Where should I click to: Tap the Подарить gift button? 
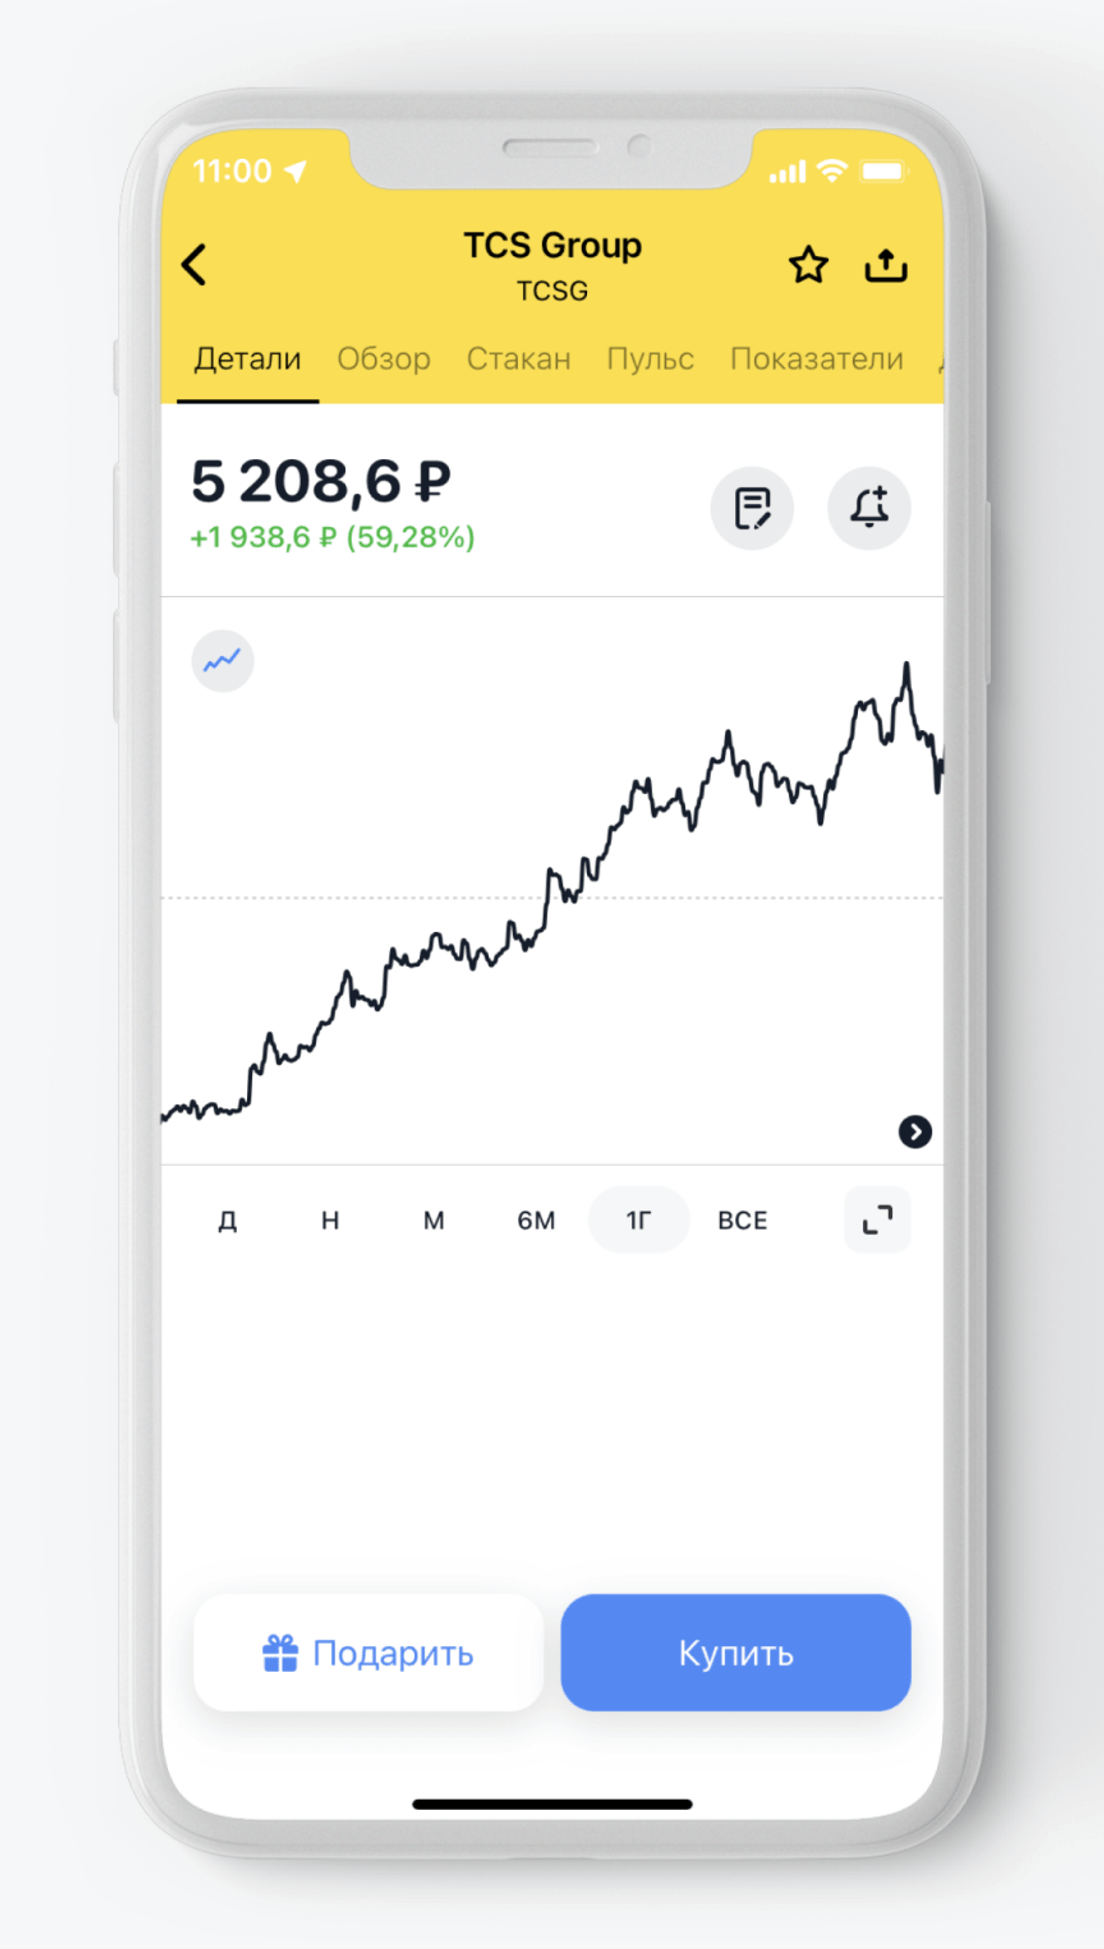click(x=368, y=1652)
